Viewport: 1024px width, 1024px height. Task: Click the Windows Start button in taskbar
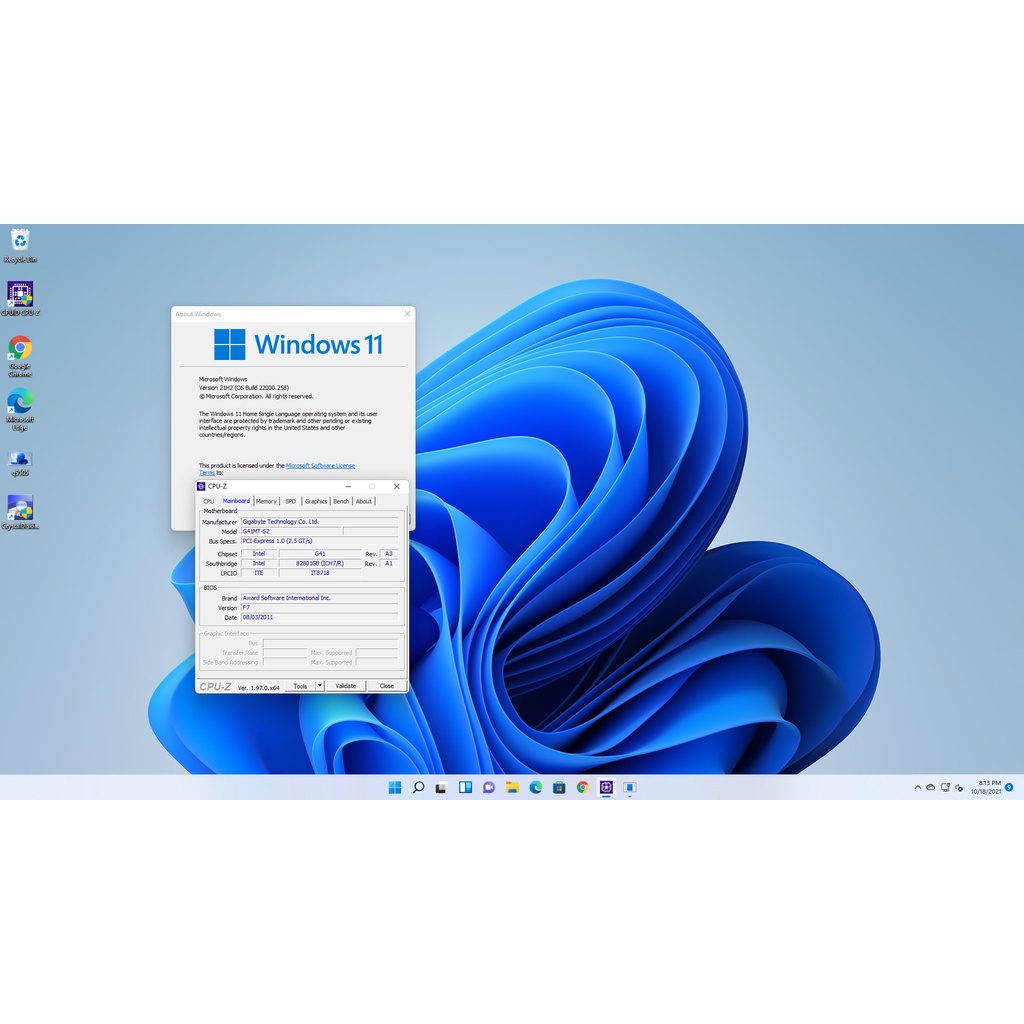tap(395, 787)
